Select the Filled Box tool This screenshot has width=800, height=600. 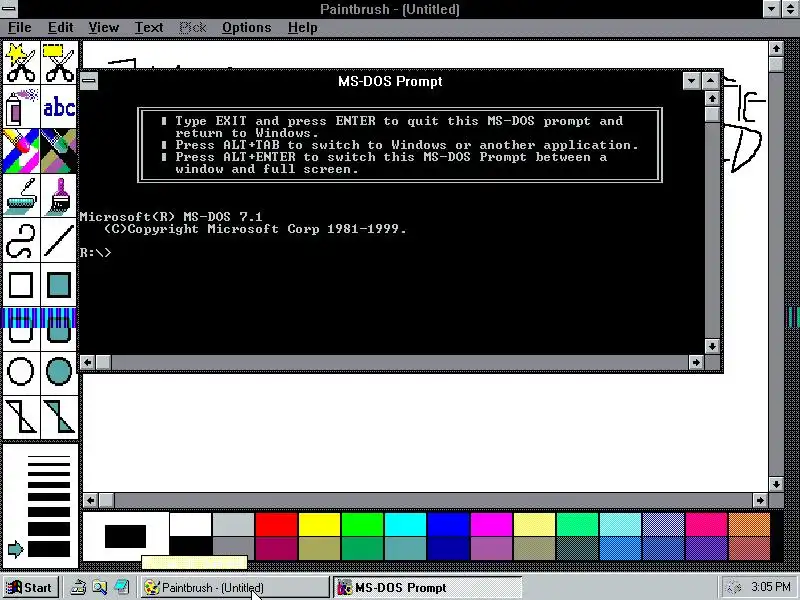pos(59,285)
